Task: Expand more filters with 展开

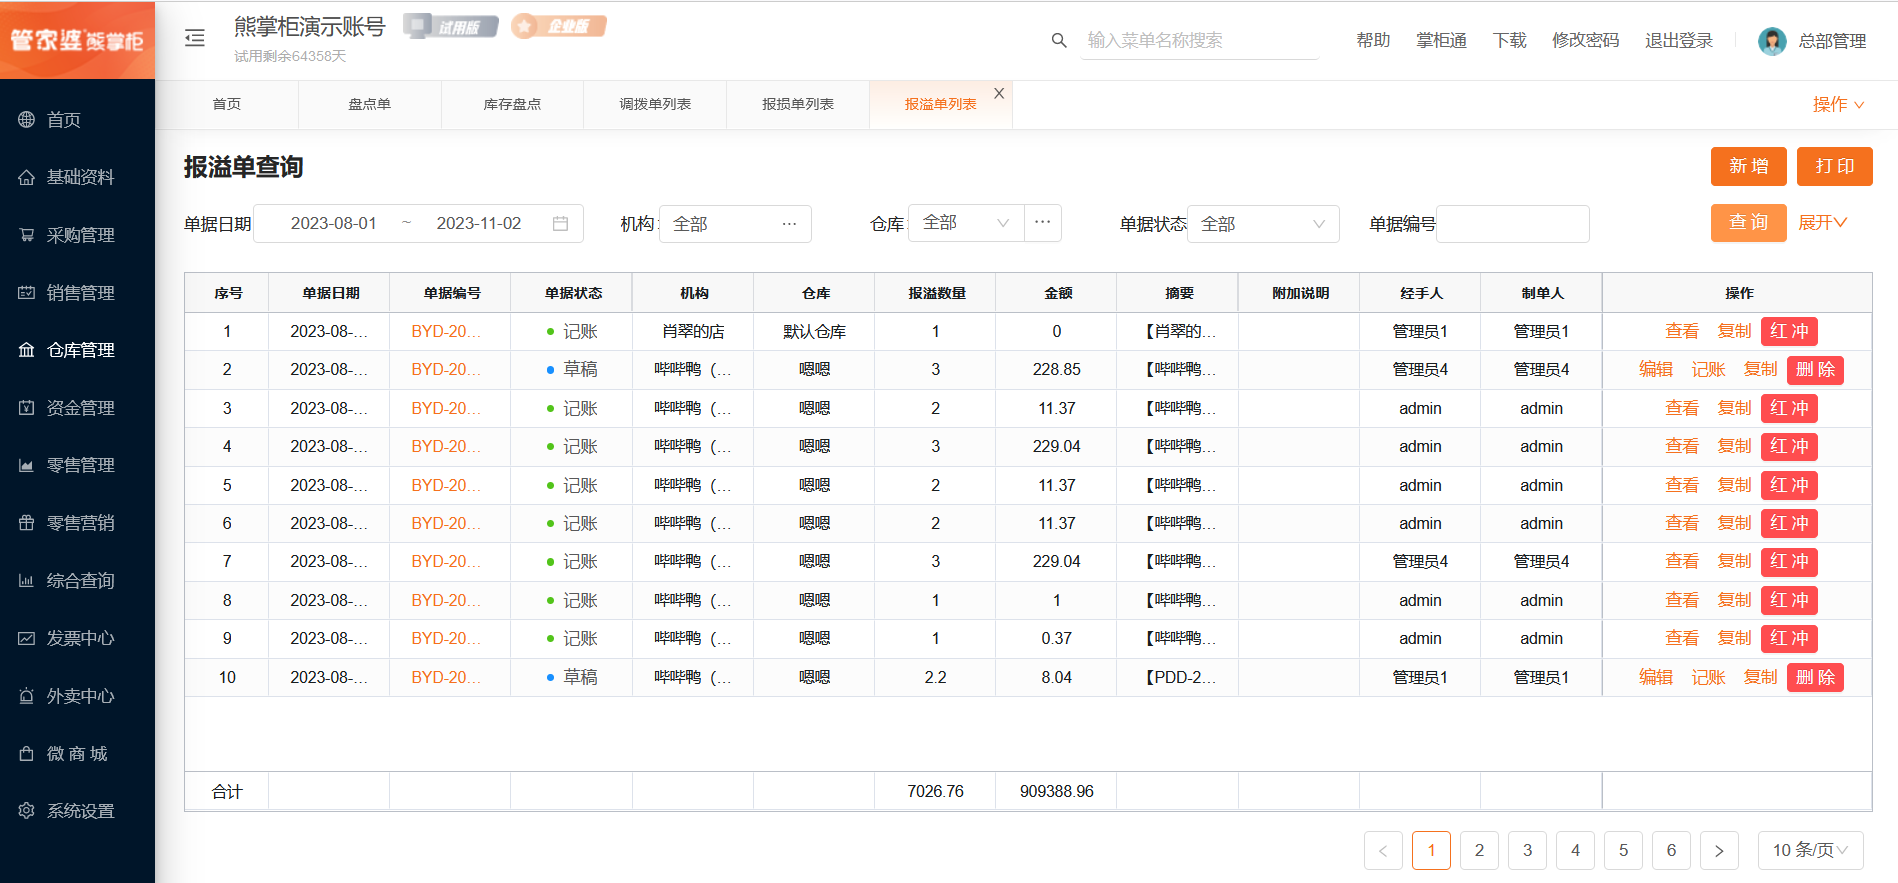Action: pyautogui.click(x=1822, y=223)
